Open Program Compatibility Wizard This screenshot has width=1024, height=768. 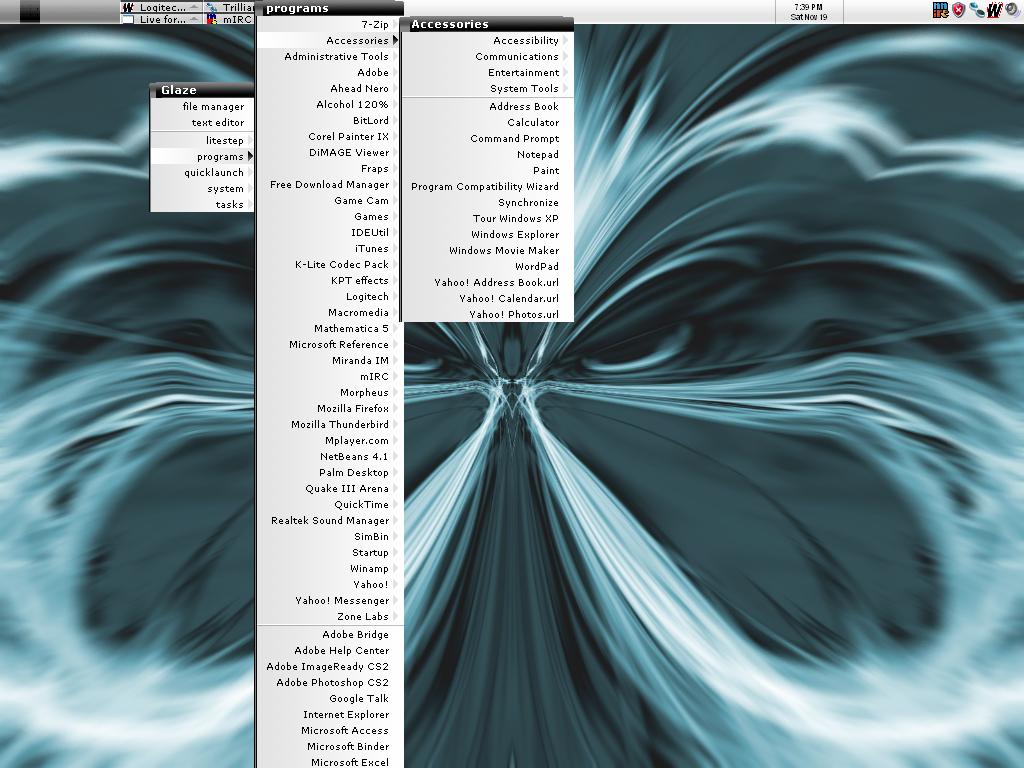point(488,187)
